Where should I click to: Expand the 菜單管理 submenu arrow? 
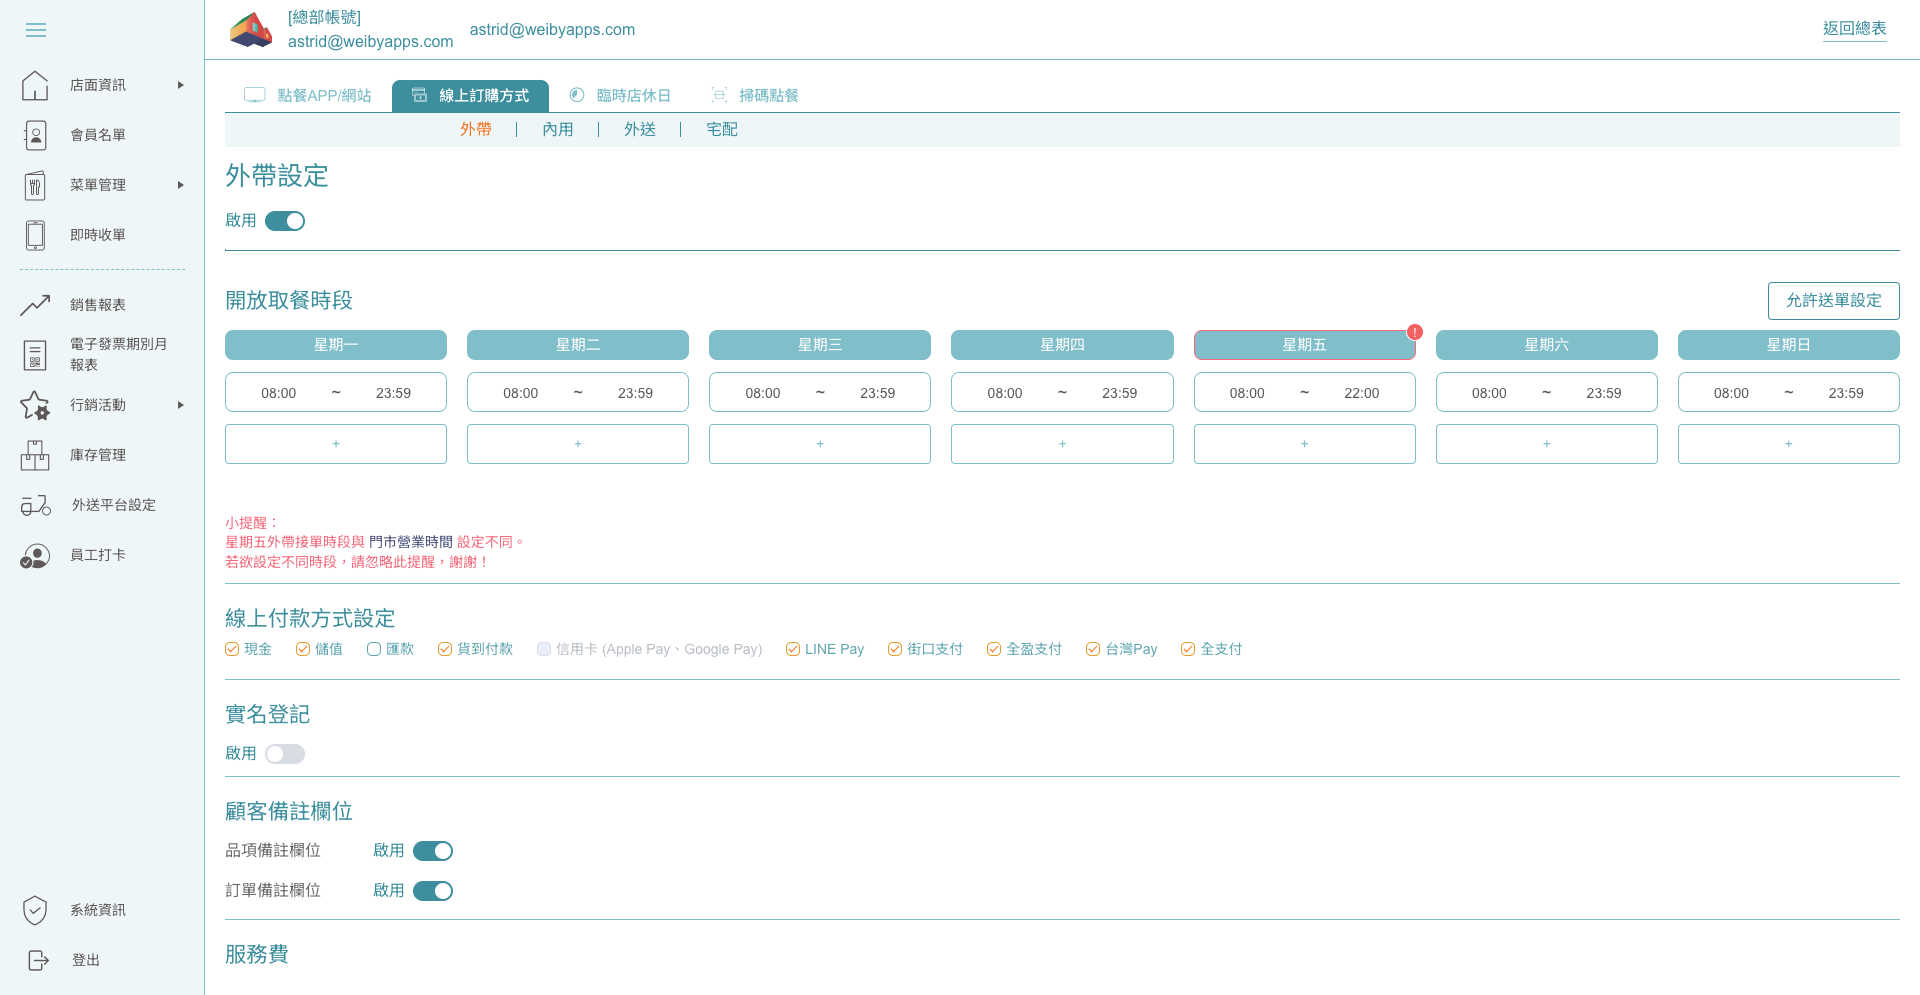click(x=181, y=185)
